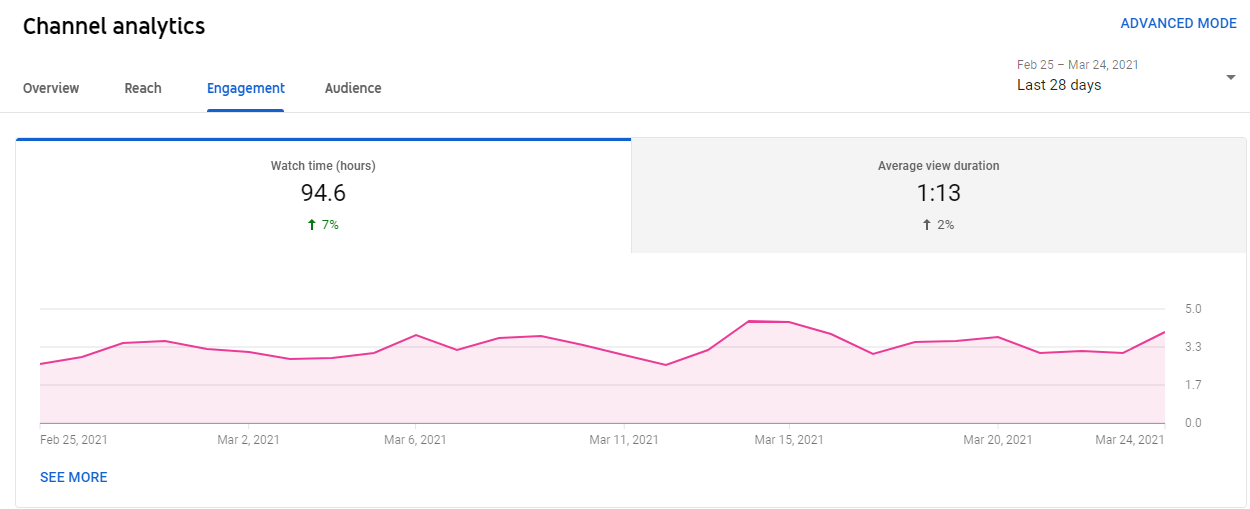The image size is (1250, 509).
Task: Select the Last 28 days range
Action: click(1059, 85)
